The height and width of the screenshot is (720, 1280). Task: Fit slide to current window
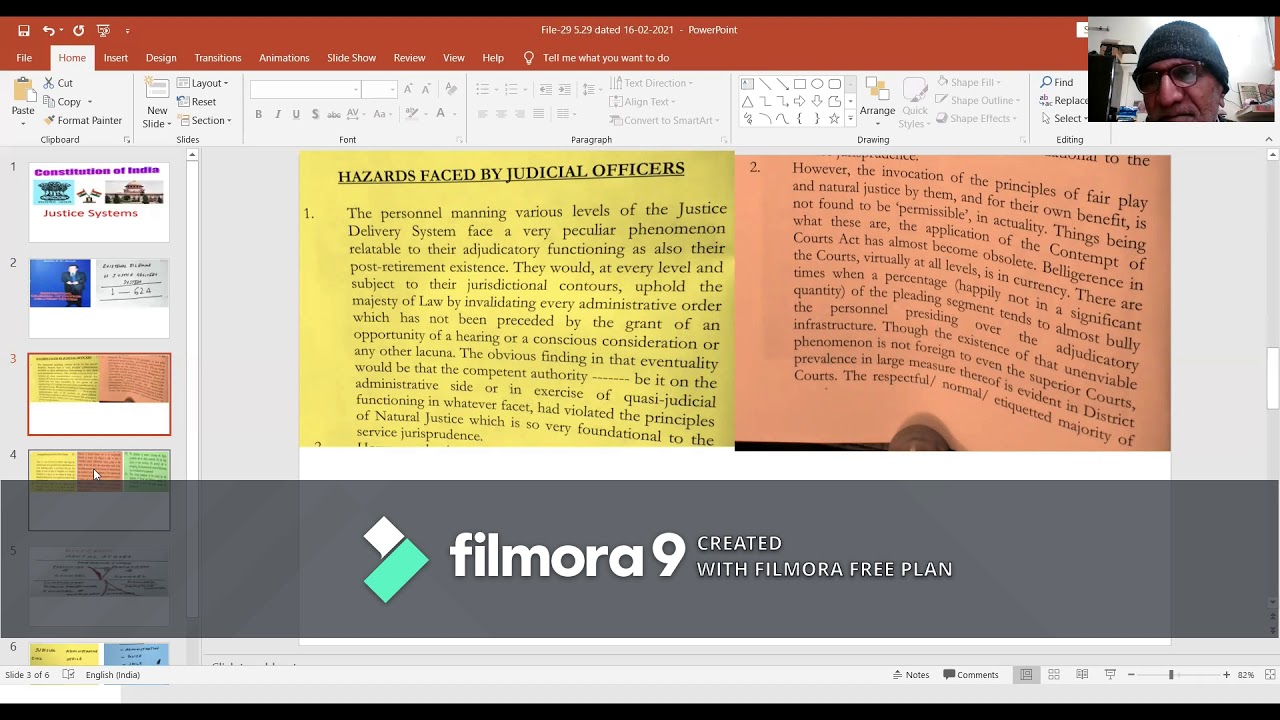tap(1271, 675)
